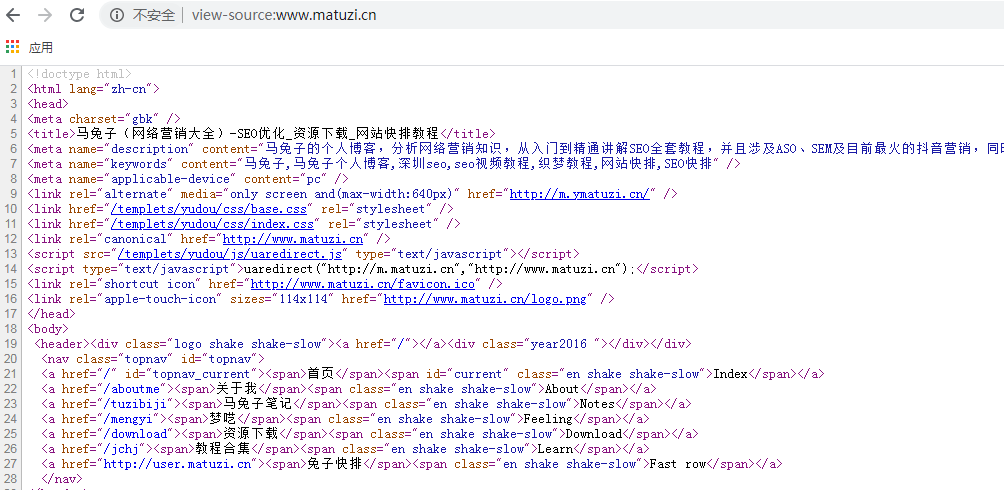This screenshot has width=1004, height=490.
Task: Click the "Download" span text
Action: click(x=594, y=434)
